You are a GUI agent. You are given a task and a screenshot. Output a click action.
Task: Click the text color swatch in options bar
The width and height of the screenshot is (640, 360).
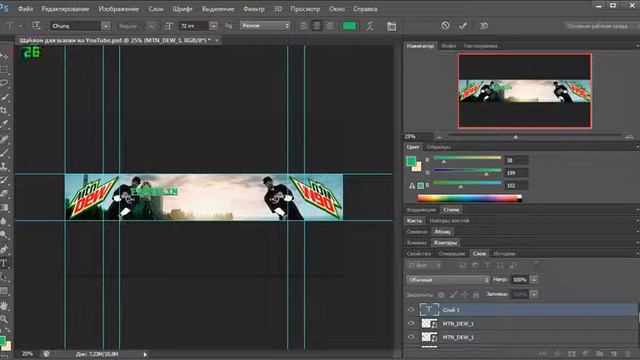coord(349,26)
